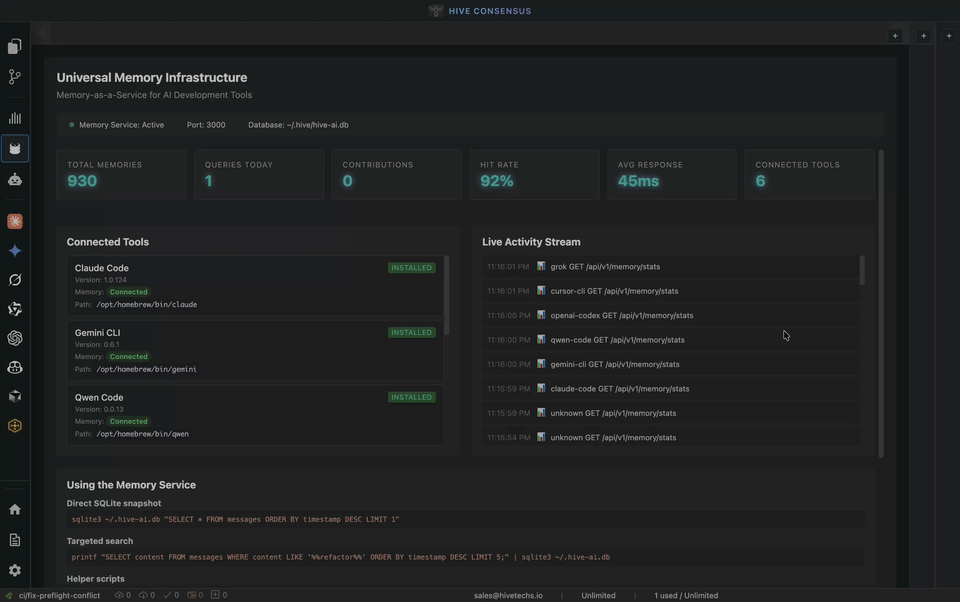Select the grok GET stats activity entry
Viewport: 960px width, 602px height.
(x=605, y=267)
